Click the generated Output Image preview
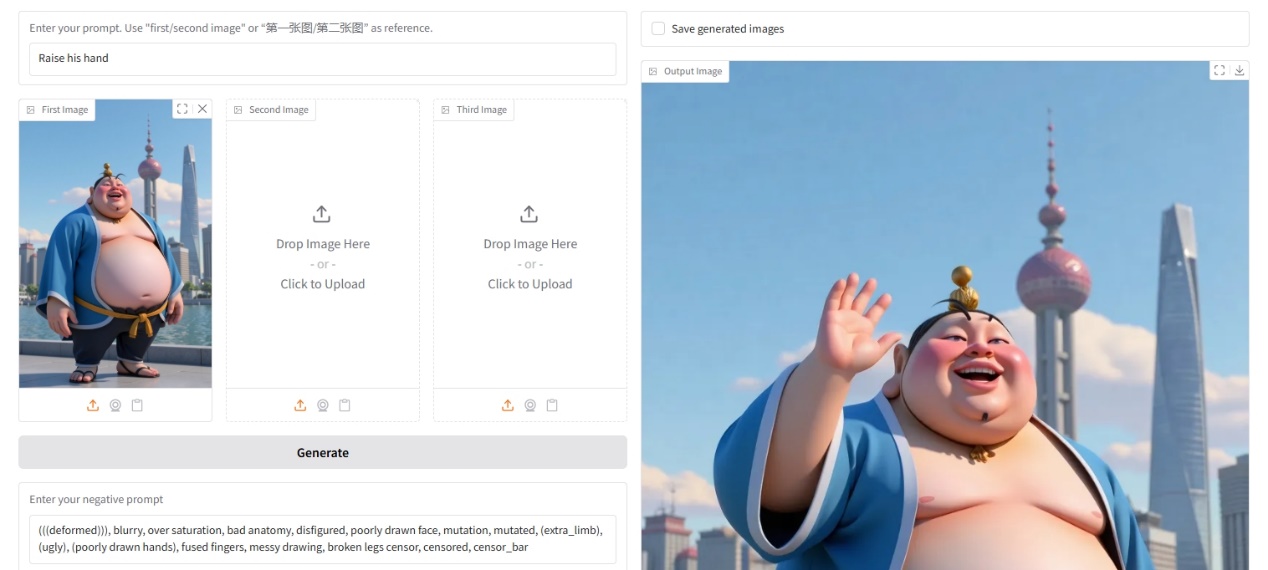 [x=945, y=316]
